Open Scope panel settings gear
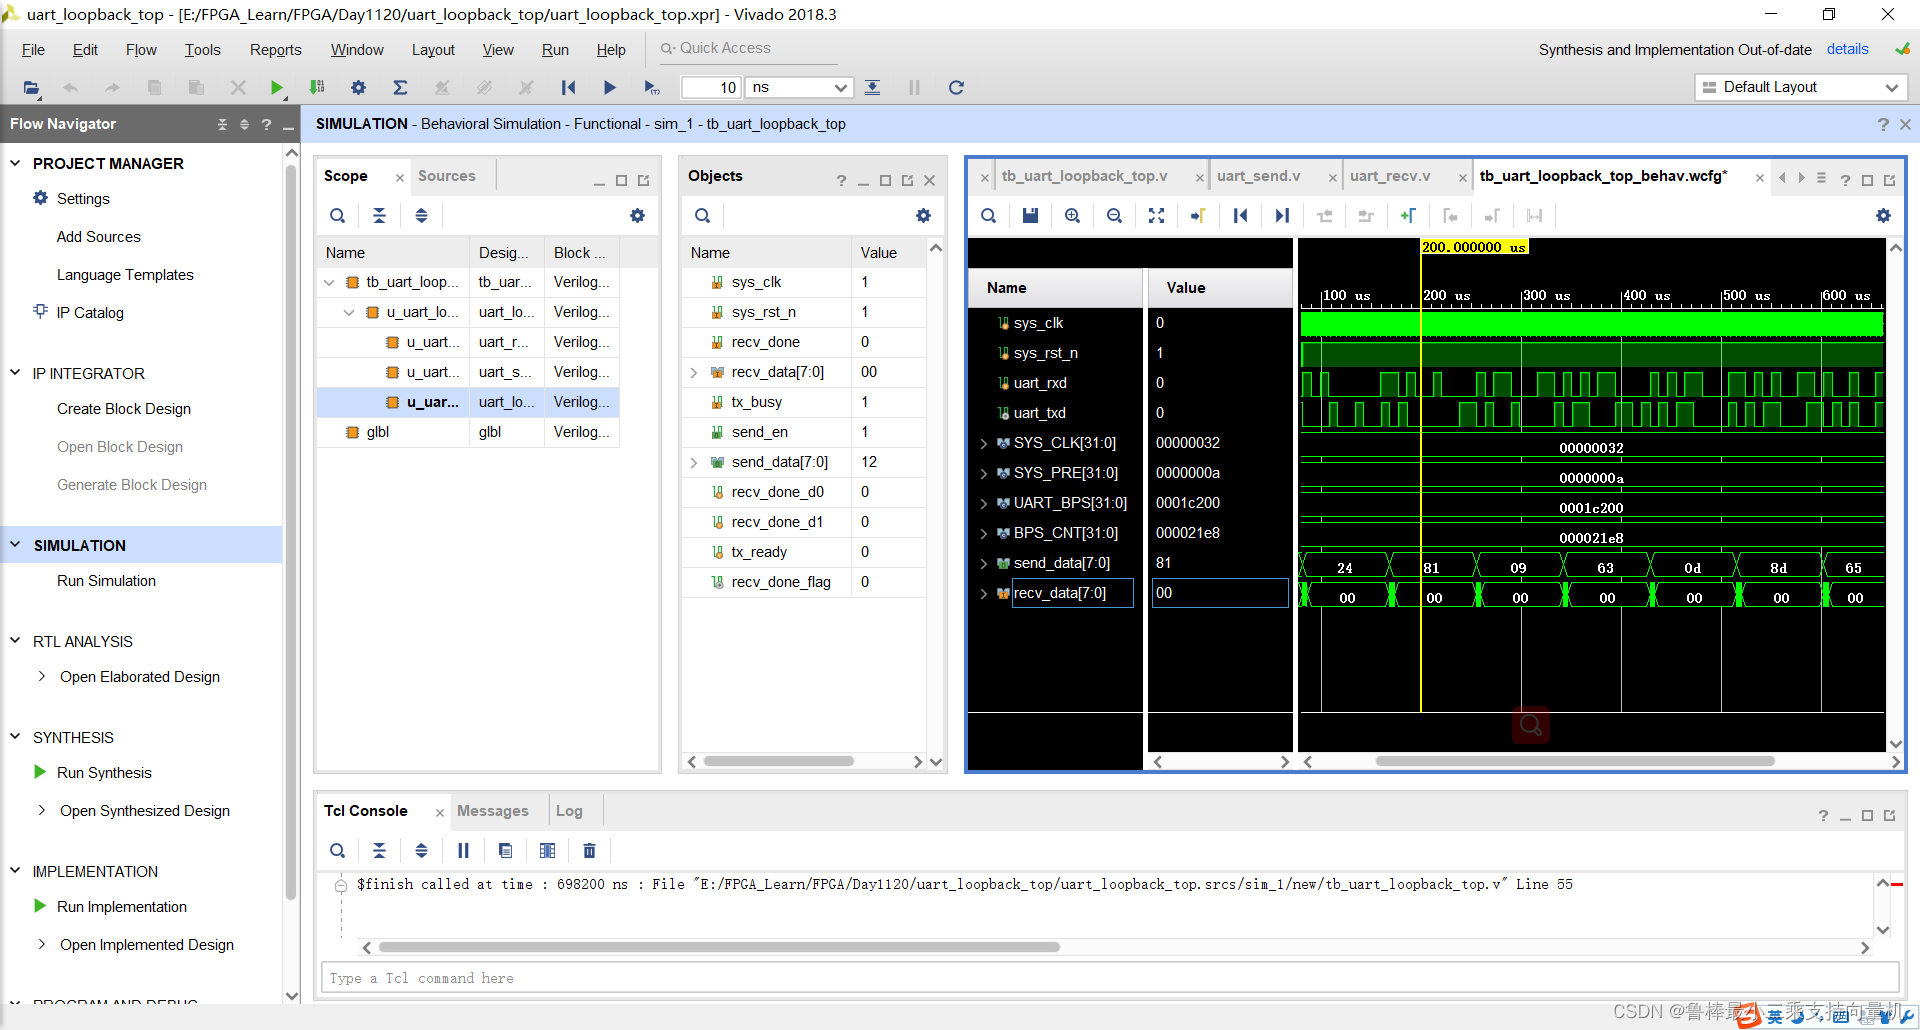 coord(637,216)
